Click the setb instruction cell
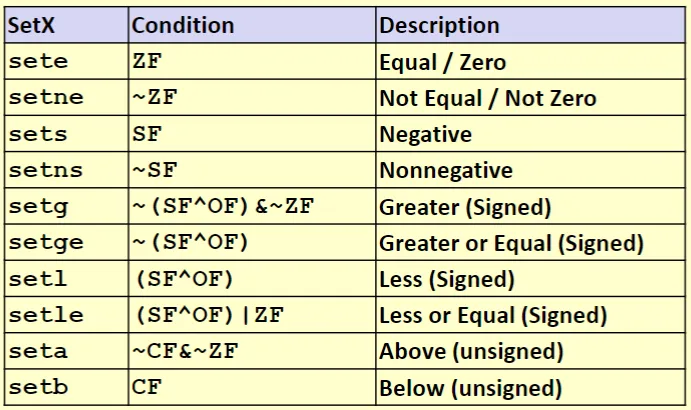 [x=39, y=388]
